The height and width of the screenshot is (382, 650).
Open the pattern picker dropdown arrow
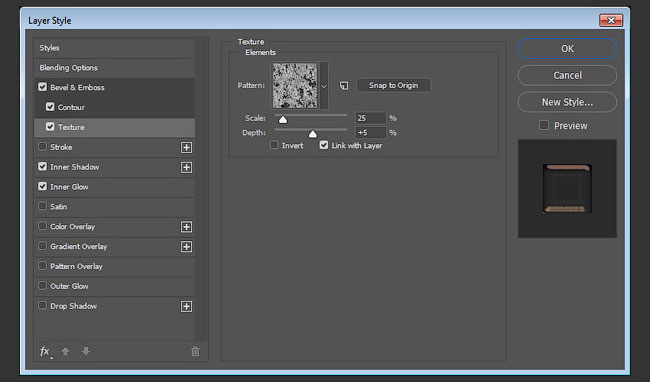click(x=324, y=86)
